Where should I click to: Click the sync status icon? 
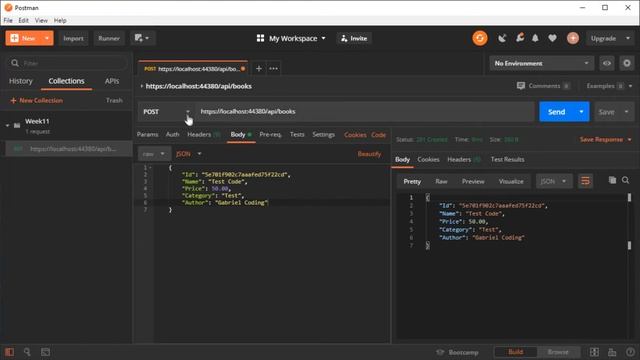[480, 38]
